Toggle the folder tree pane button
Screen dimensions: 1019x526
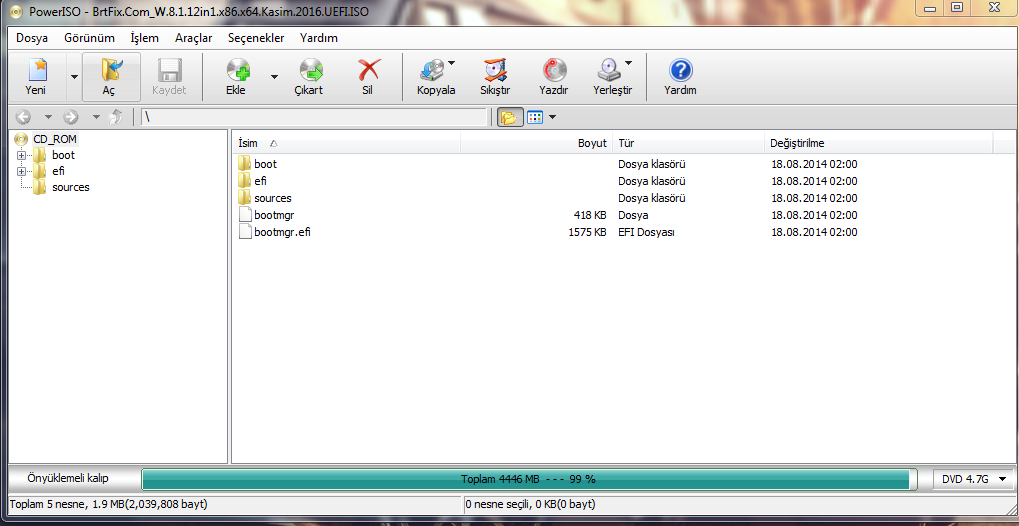(x=510, y=117)
